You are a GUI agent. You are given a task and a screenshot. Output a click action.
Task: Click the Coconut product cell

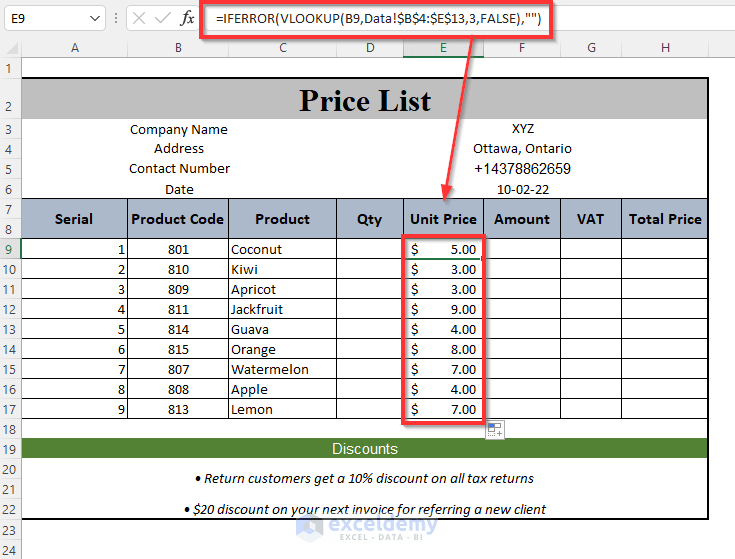click(x=282, y=249)
